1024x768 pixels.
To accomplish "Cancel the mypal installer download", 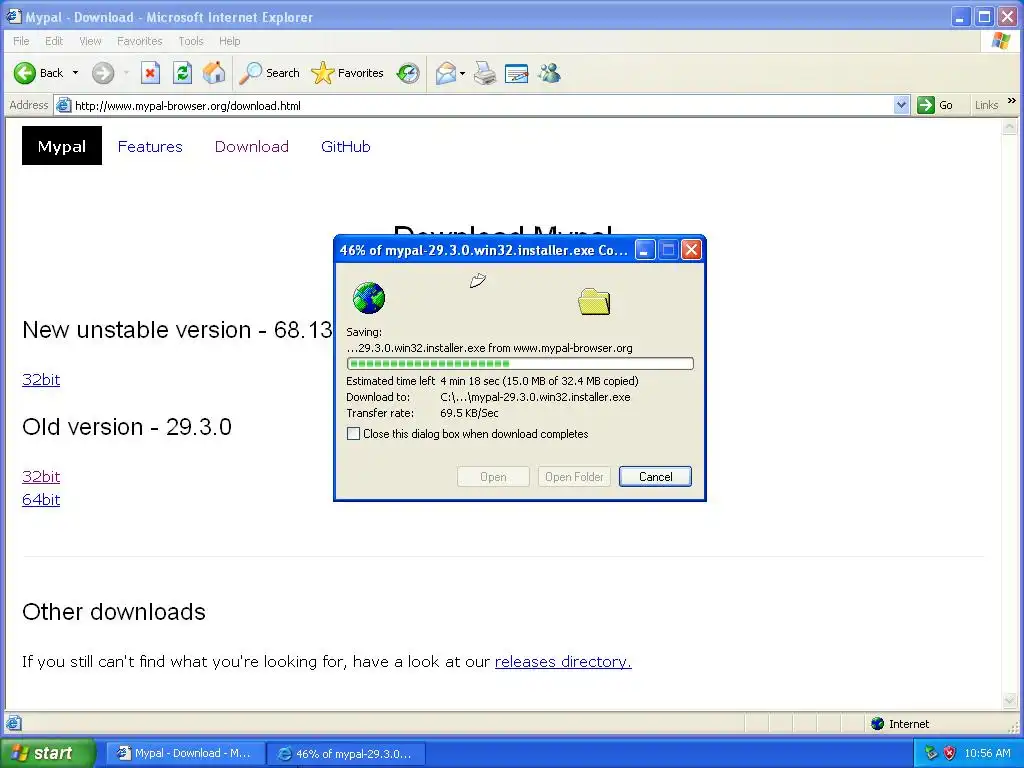I will [655, 477].
